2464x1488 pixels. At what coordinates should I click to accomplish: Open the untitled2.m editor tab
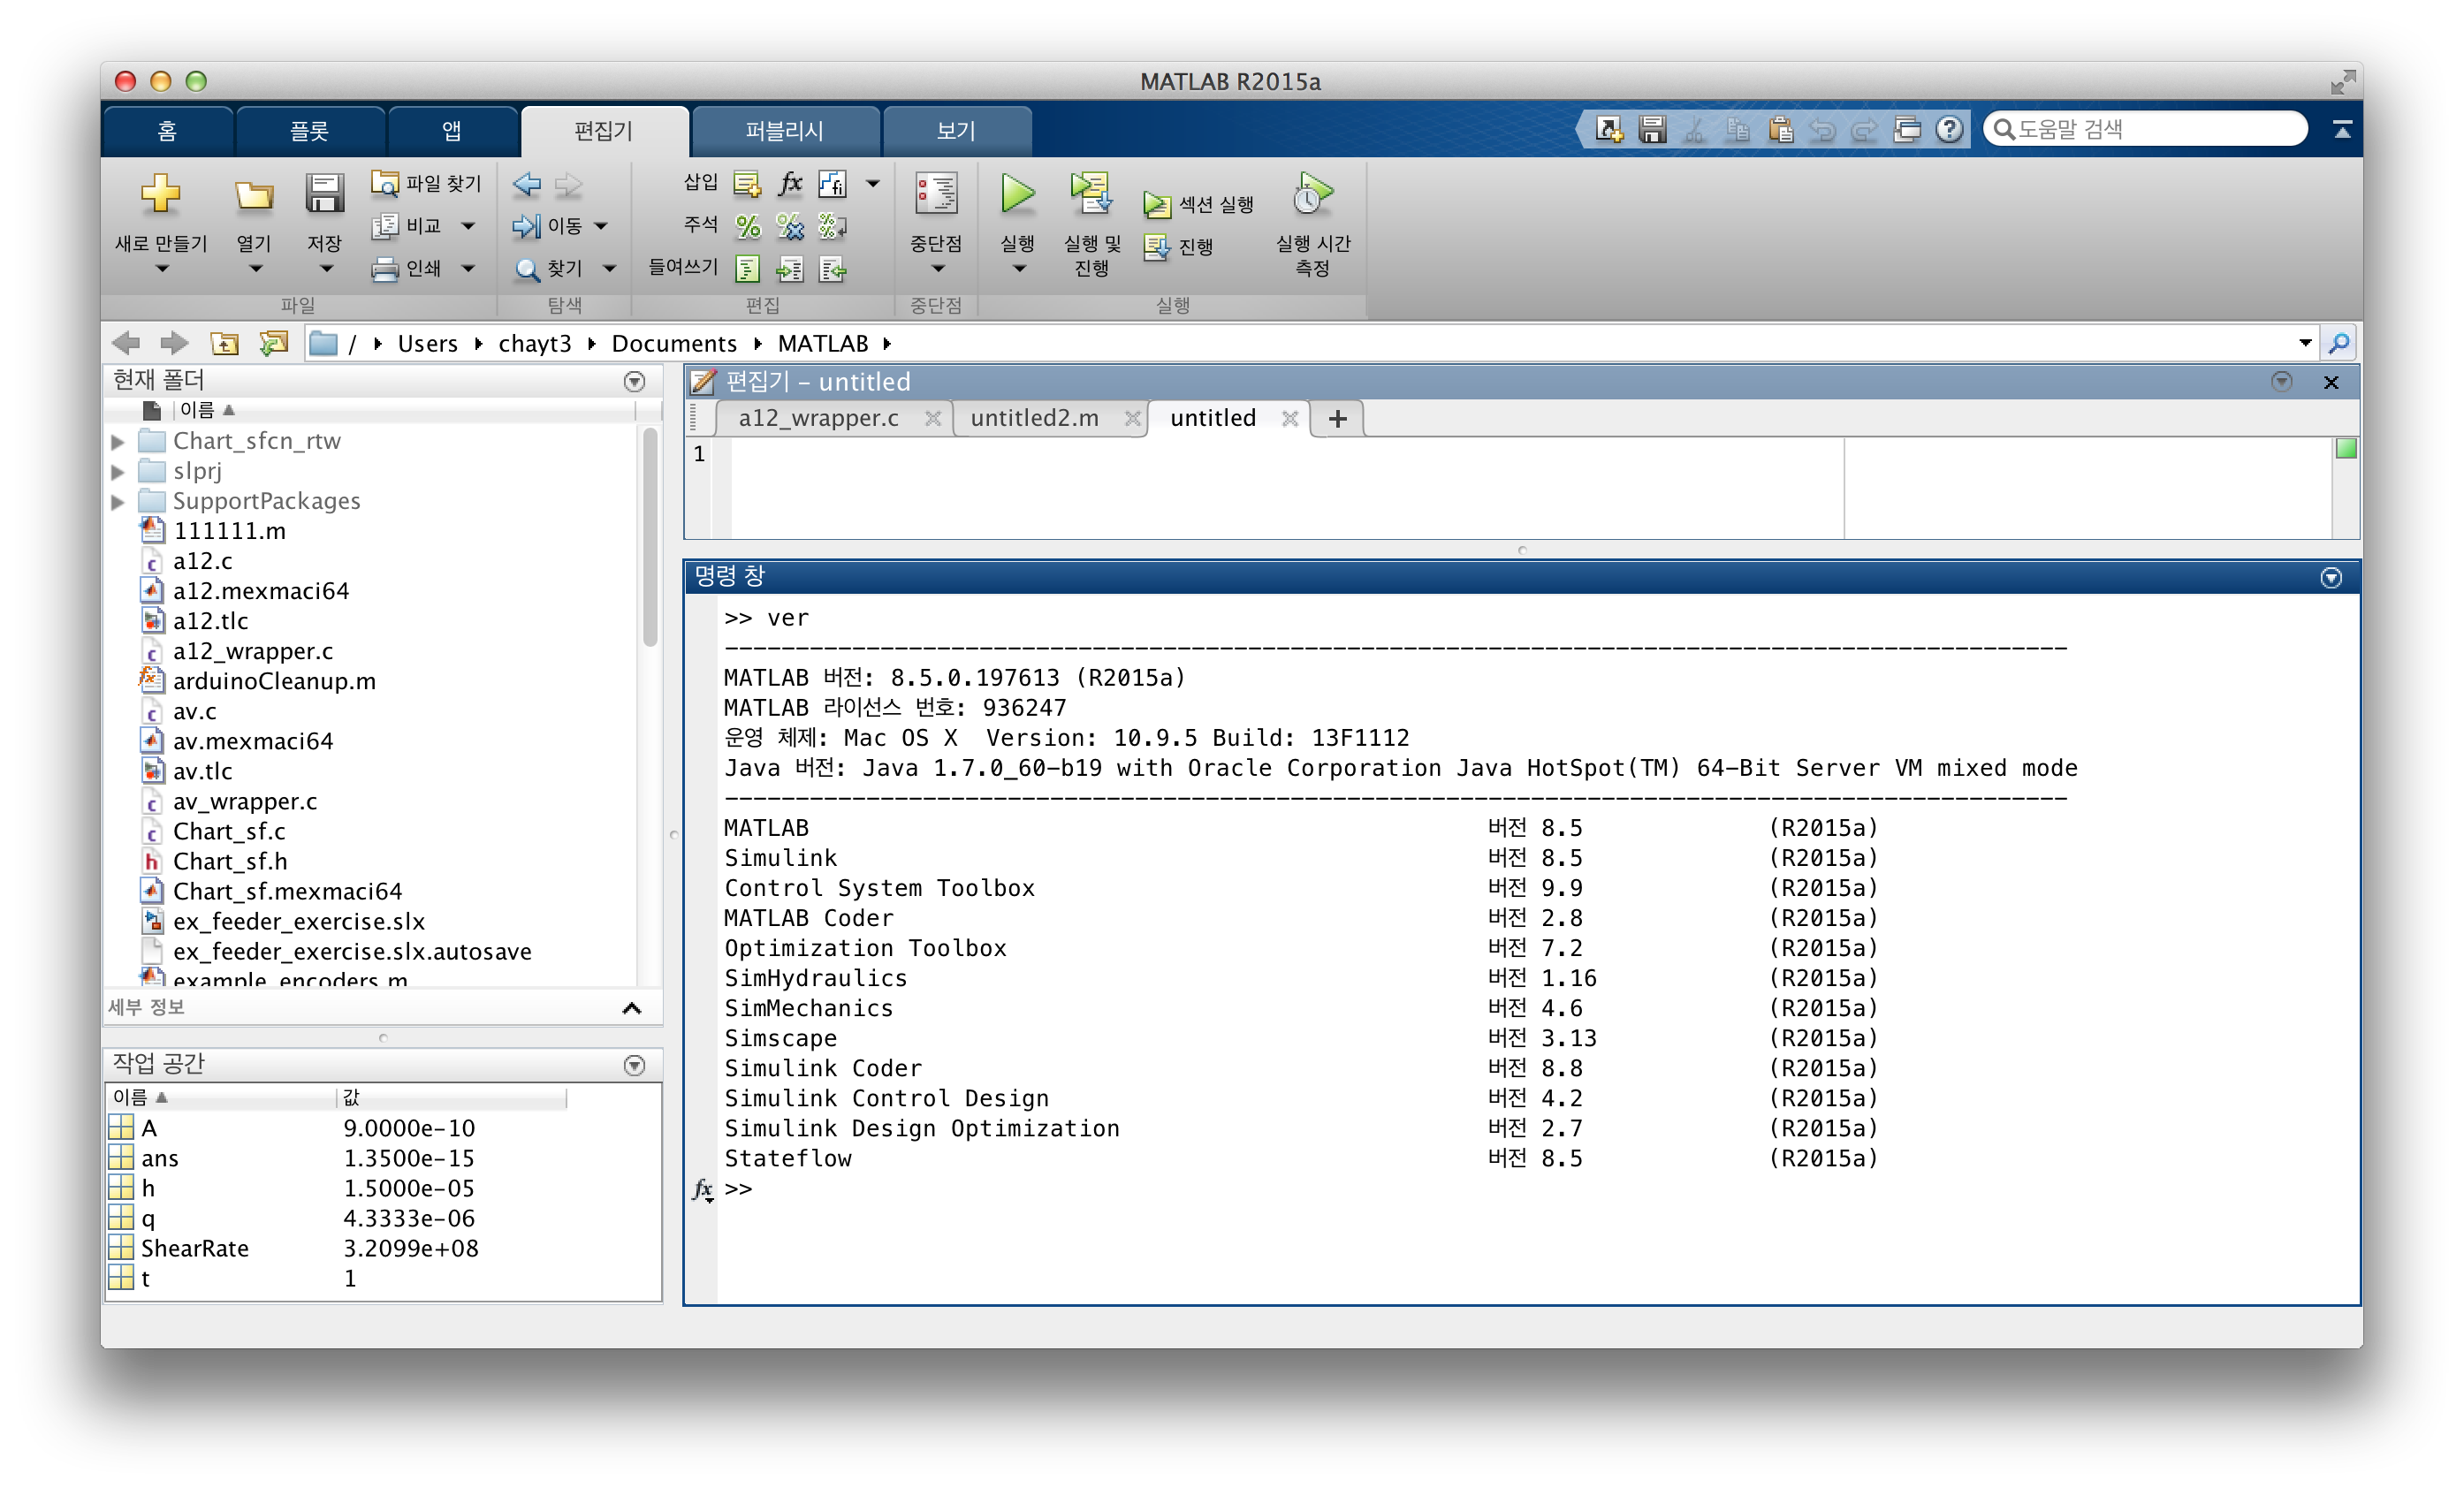tap(1034, 418)
